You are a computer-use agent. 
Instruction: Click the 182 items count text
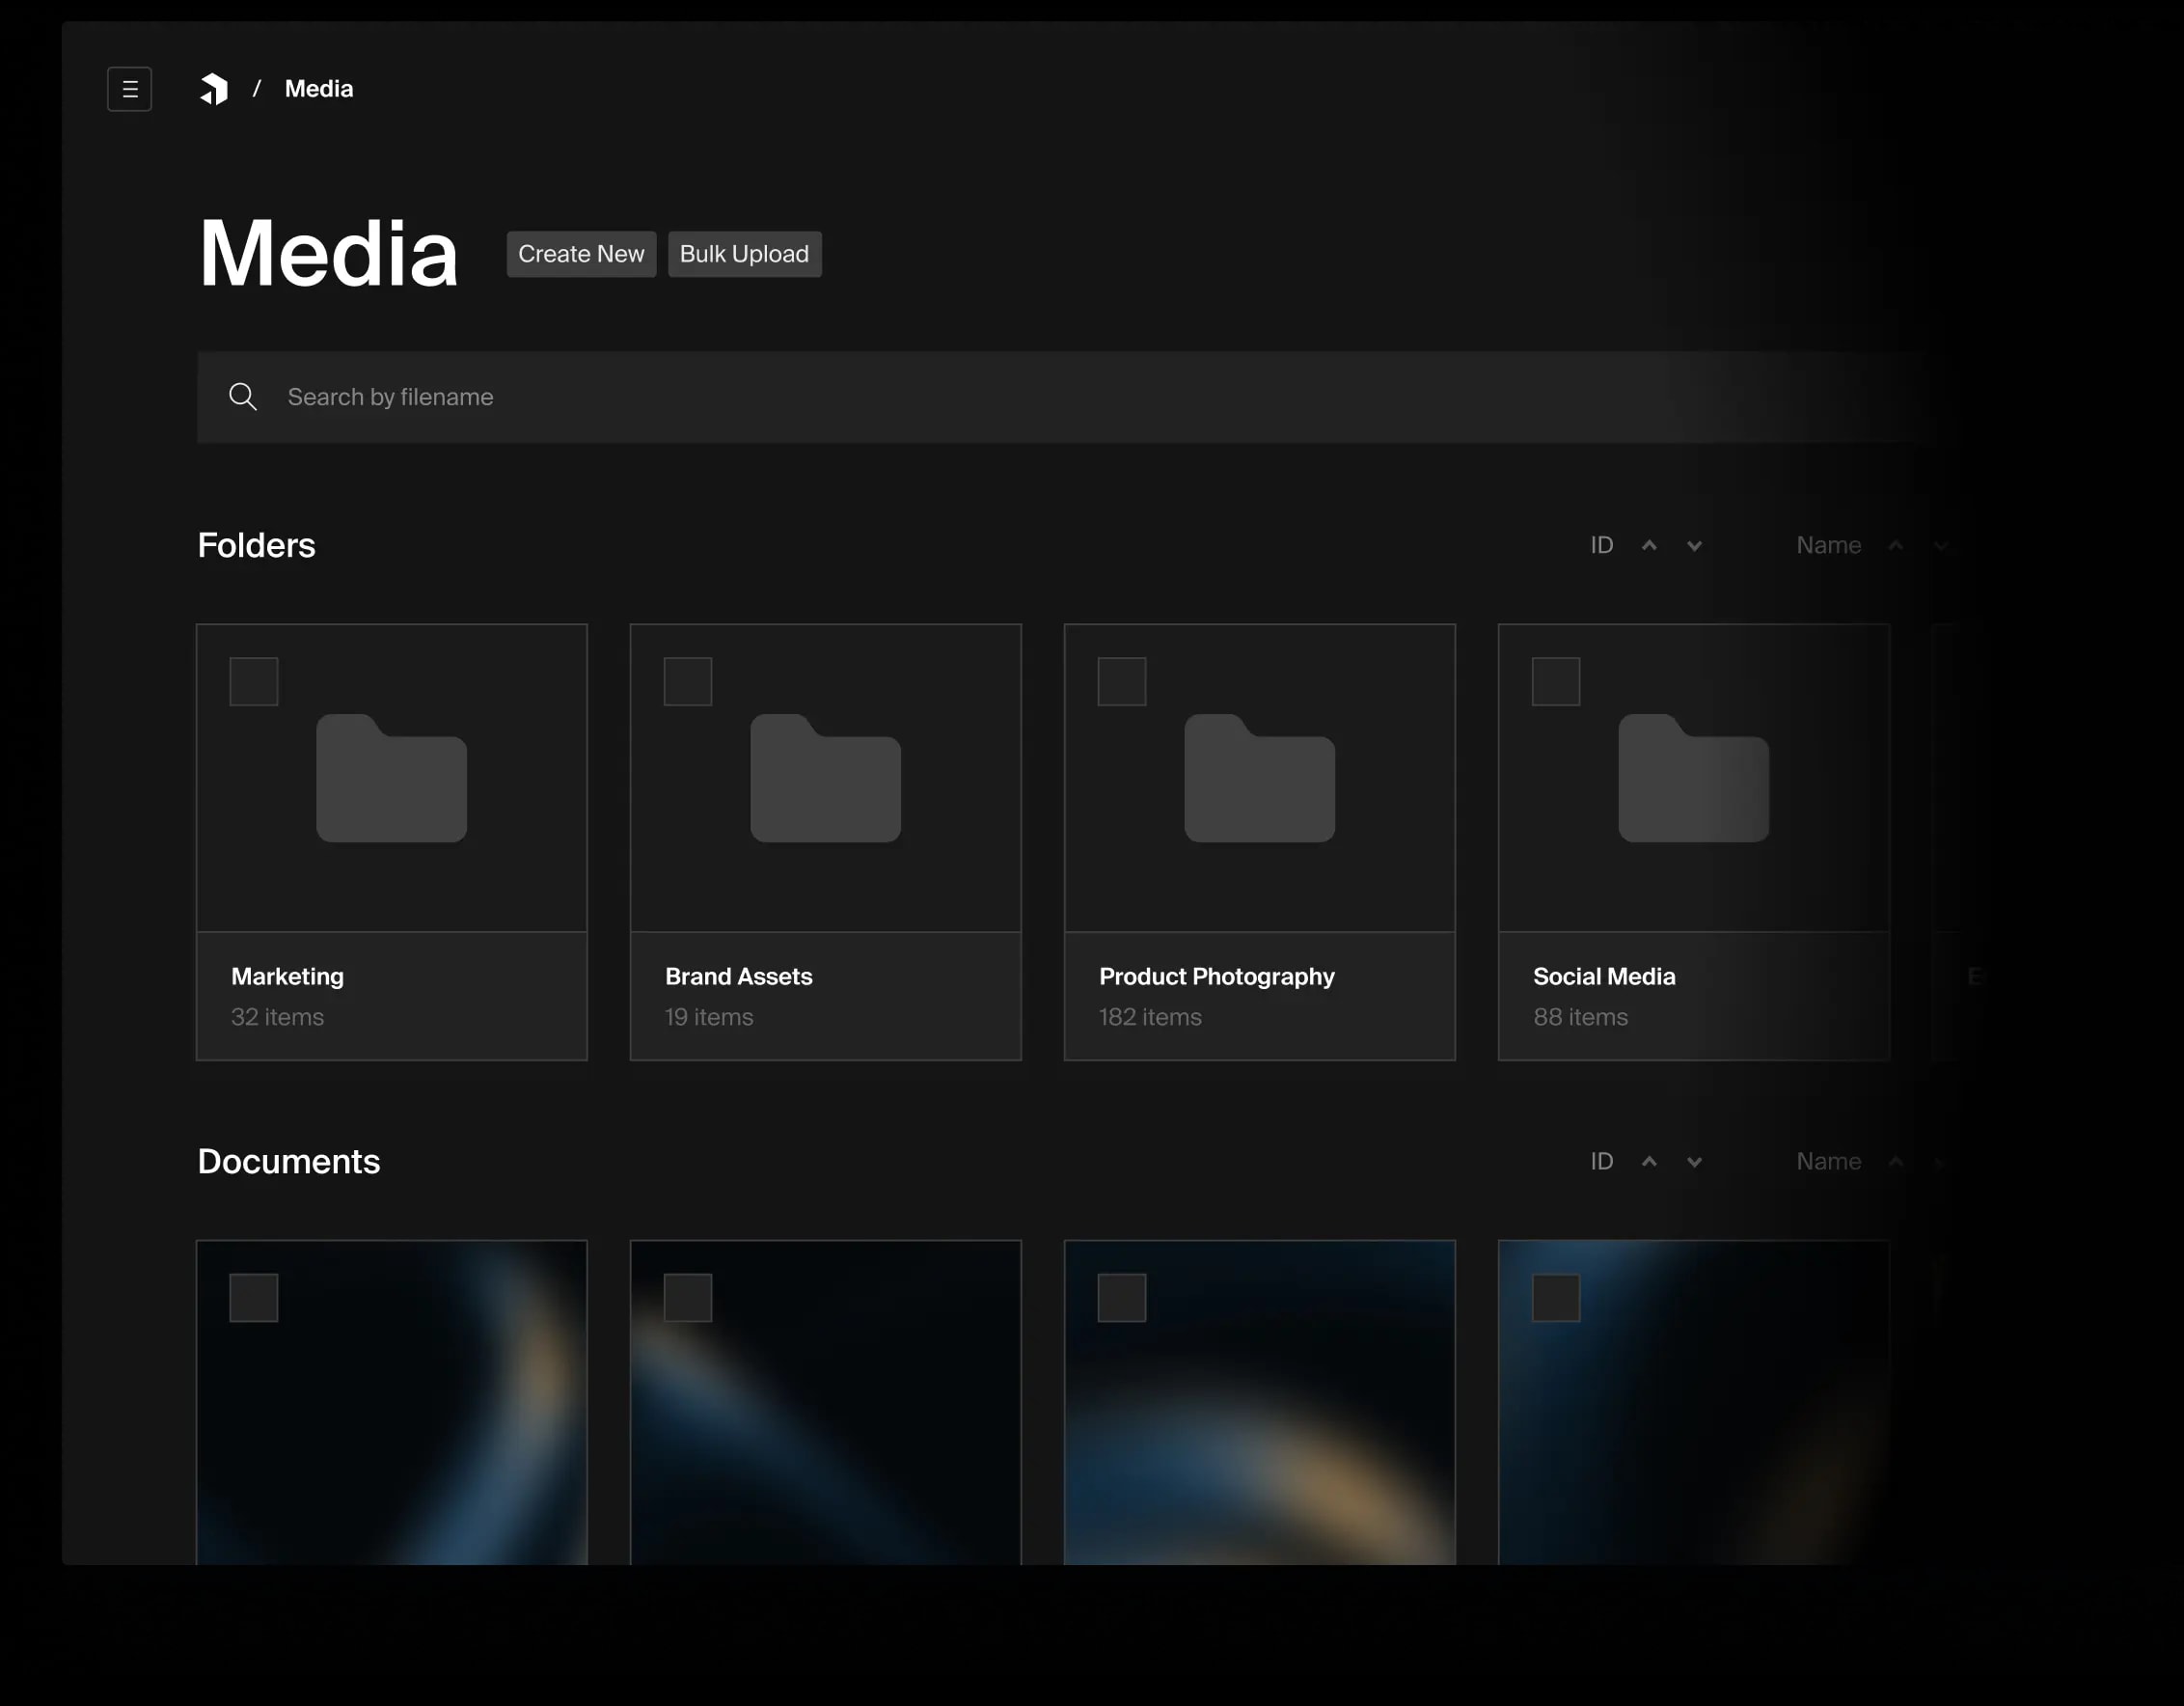1150,1017
